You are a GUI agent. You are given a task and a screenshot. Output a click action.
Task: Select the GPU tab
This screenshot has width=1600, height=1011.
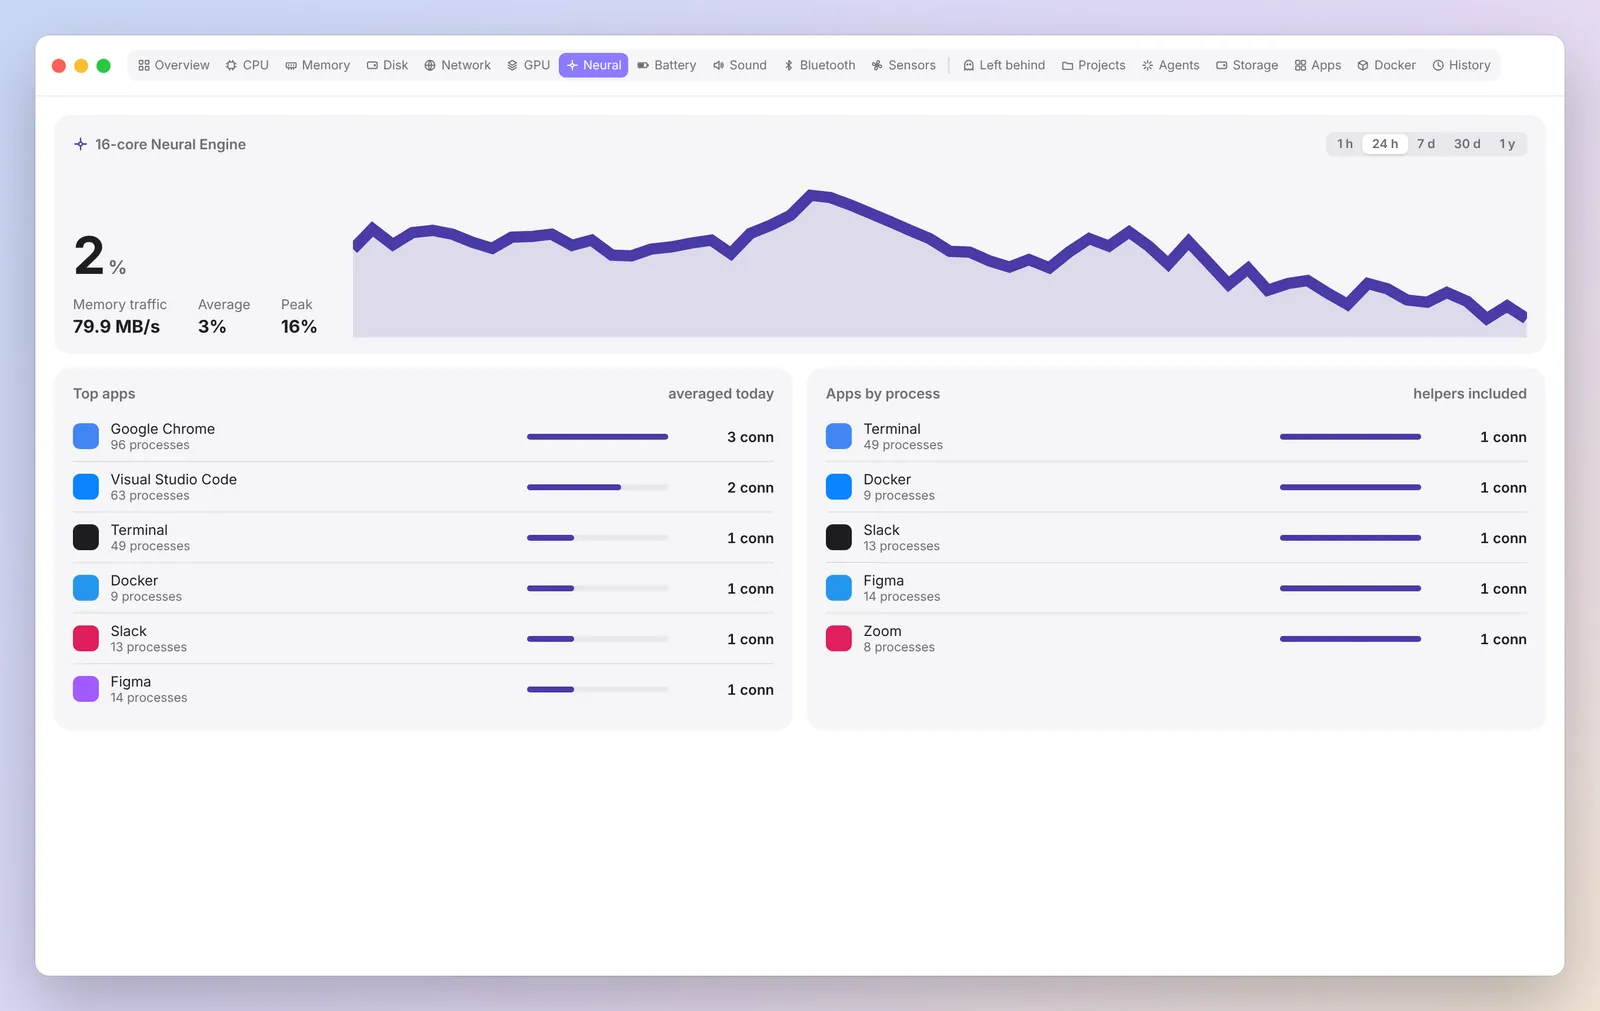click(x=529, y=65)
